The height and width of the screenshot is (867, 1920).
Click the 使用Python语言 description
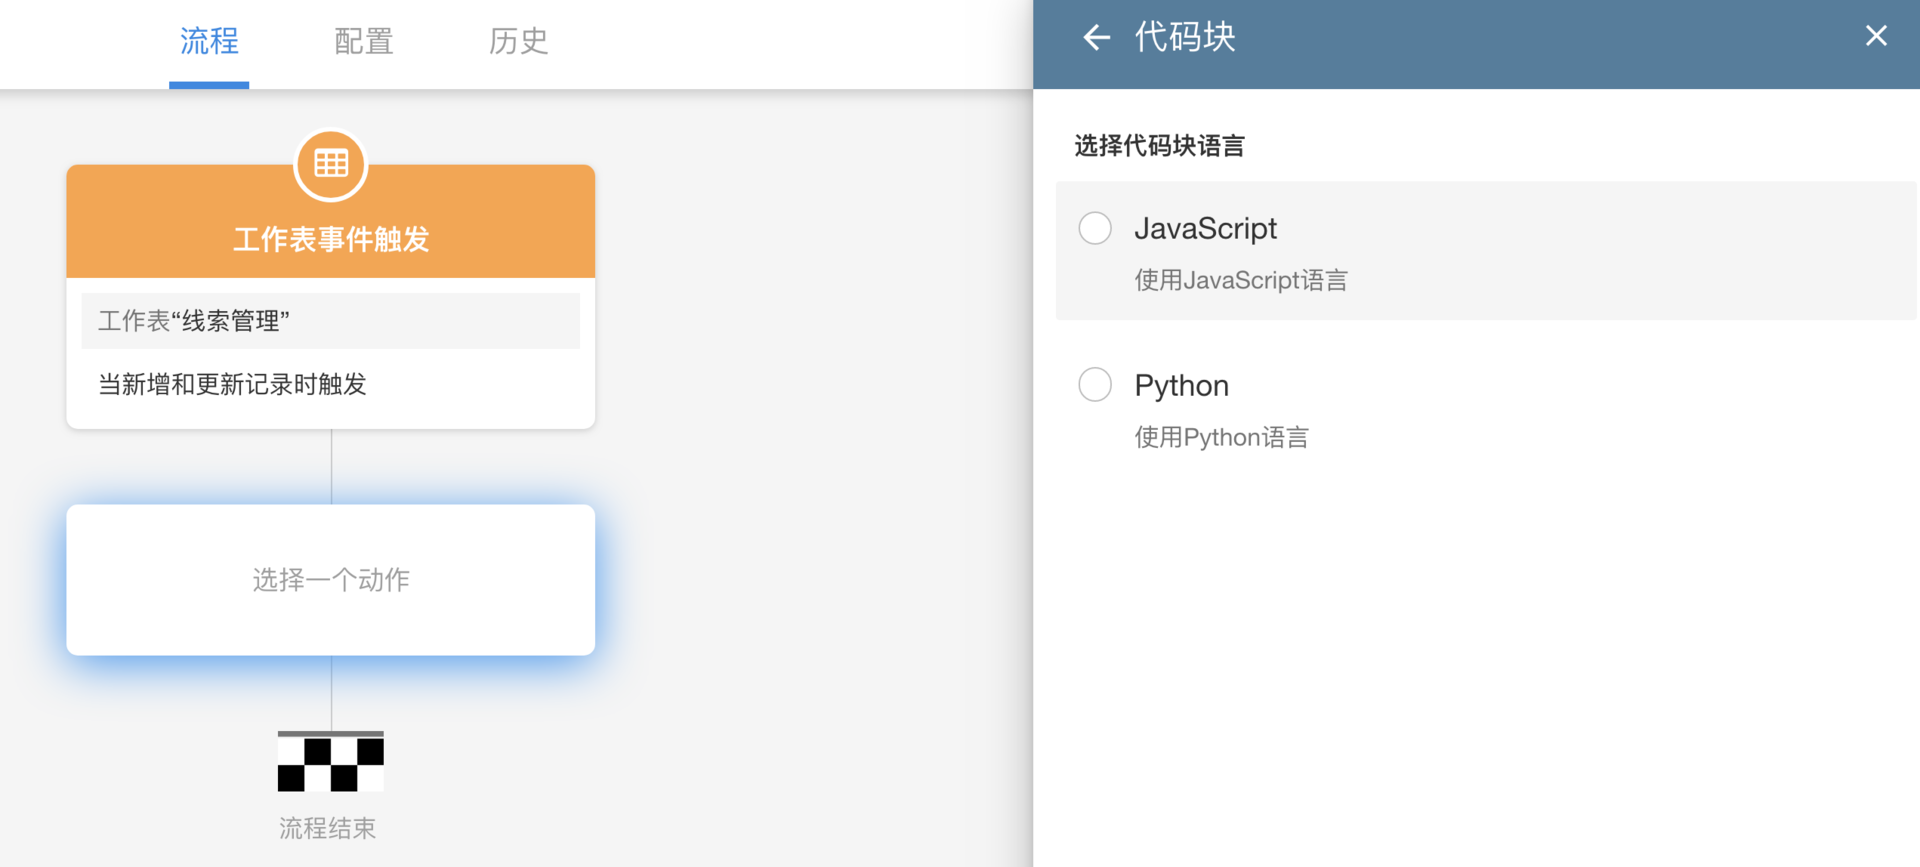click(1221, 438)
